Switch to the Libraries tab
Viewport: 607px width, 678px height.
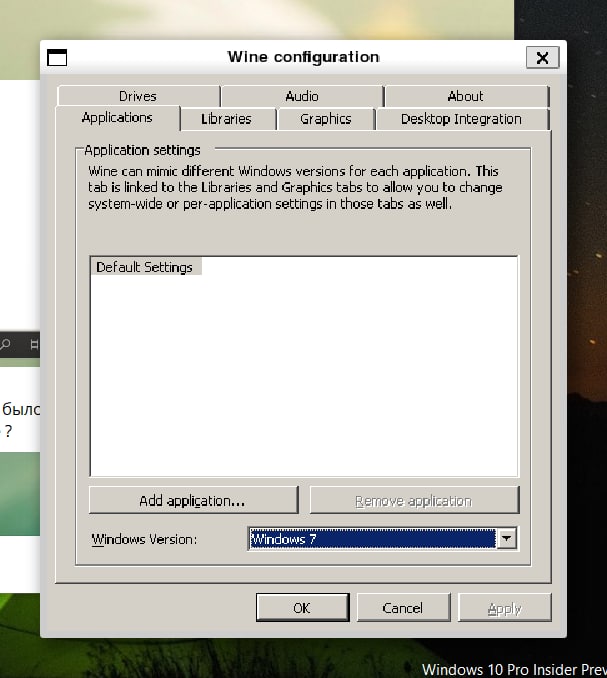227,119
